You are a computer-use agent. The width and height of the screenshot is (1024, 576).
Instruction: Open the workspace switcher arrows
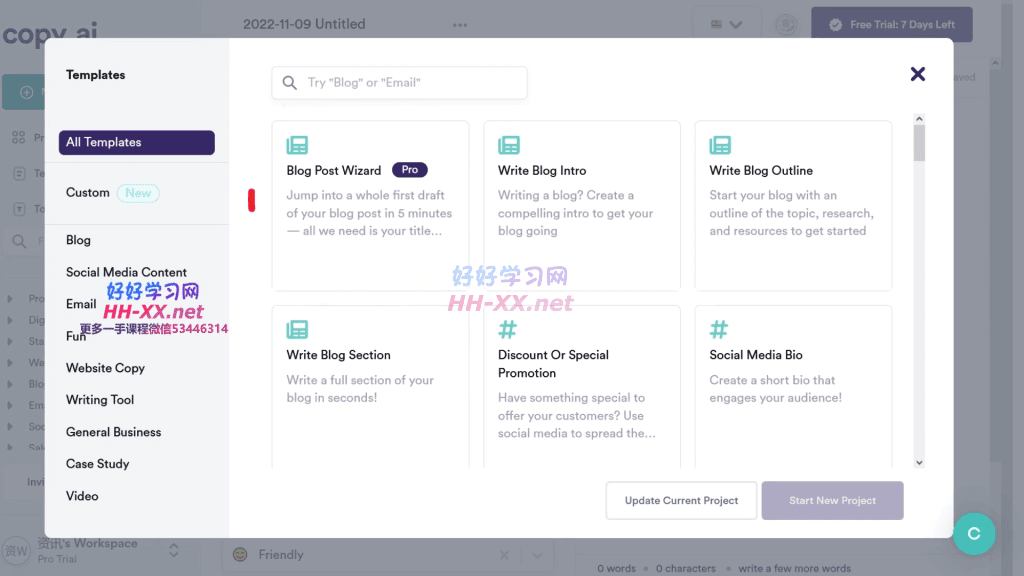click(174, 550)
